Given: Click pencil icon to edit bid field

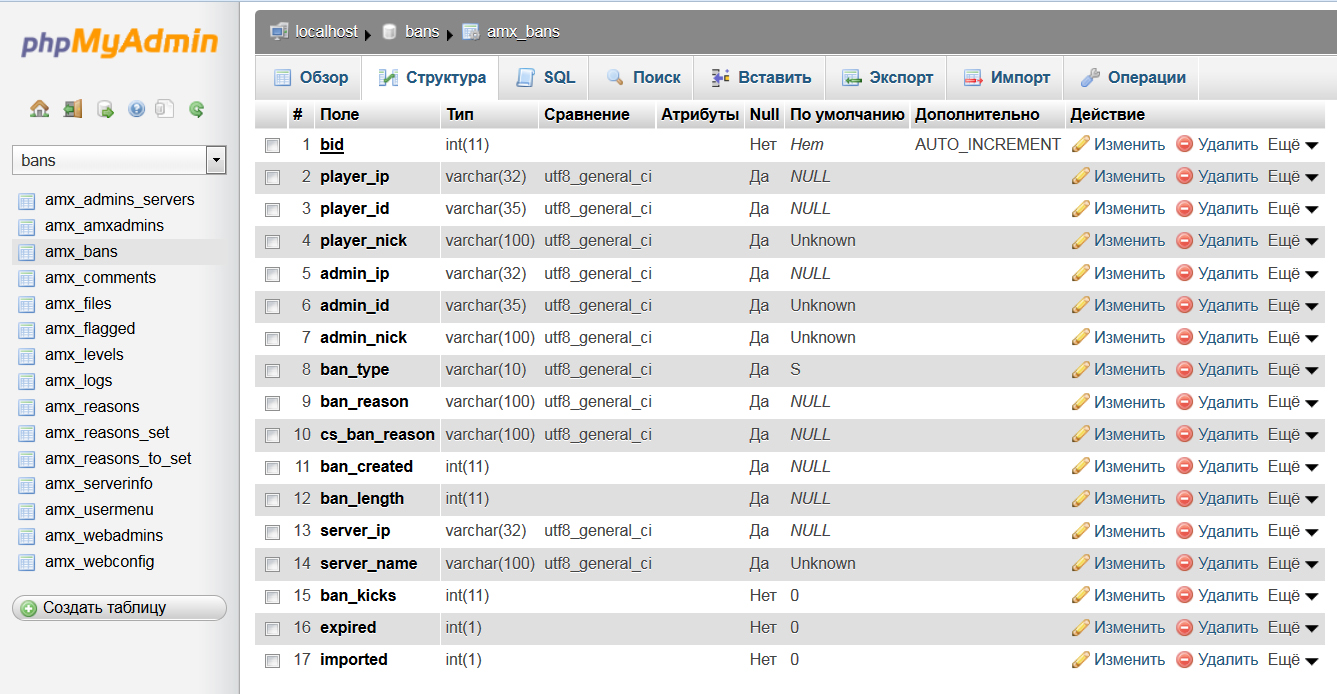Looking at the screenshot, I should click(1080, 144).
